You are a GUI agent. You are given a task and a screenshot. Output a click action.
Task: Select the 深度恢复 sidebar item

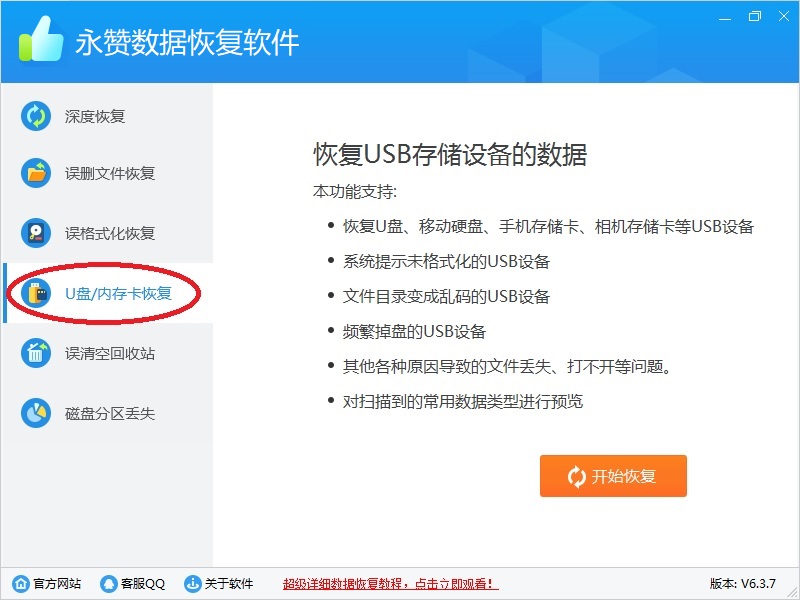coord(108,116)
